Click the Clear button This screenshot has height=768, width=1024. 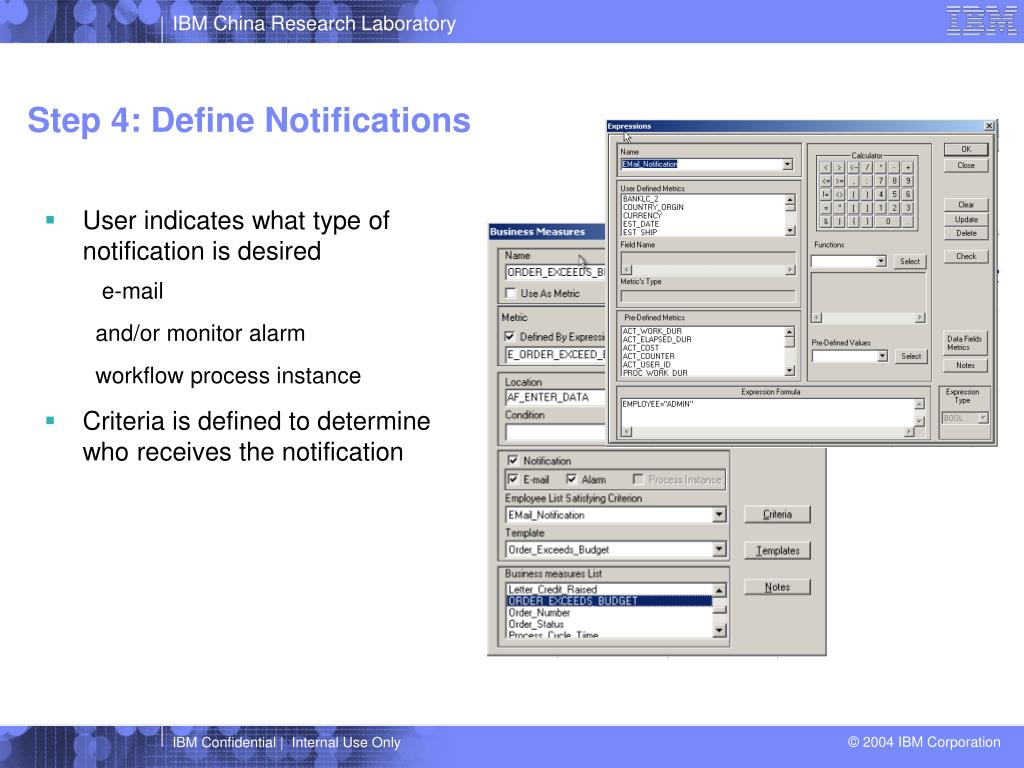(966, 205)
